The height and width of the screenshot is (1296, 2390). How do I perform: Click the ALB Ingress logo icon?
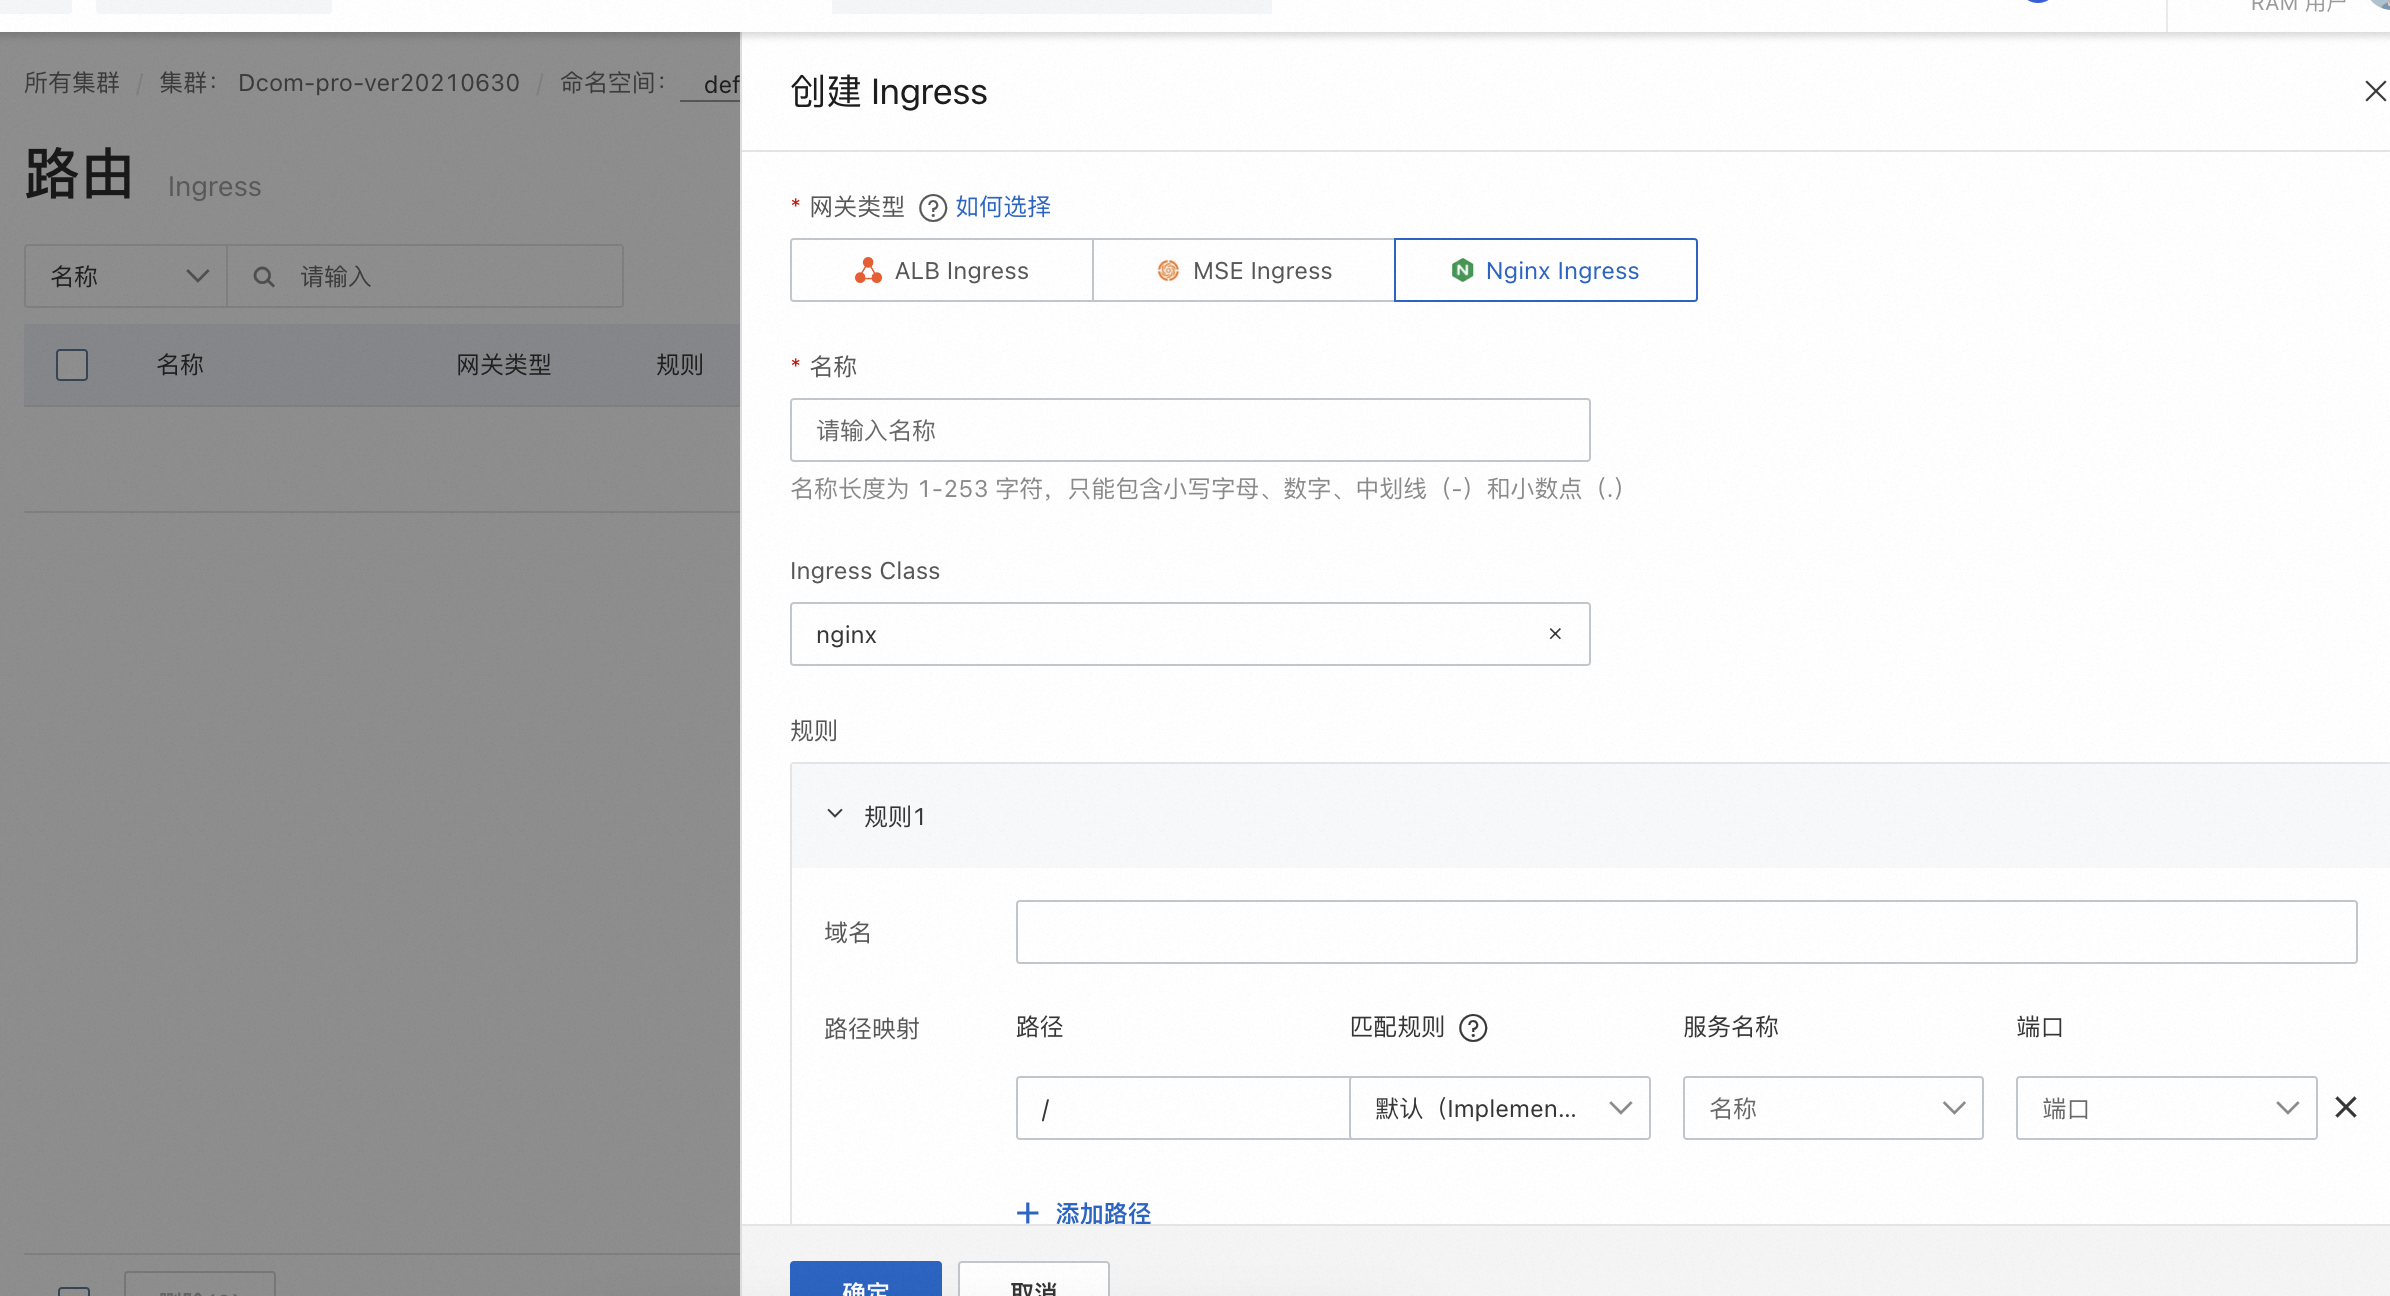tap(868, 270)
